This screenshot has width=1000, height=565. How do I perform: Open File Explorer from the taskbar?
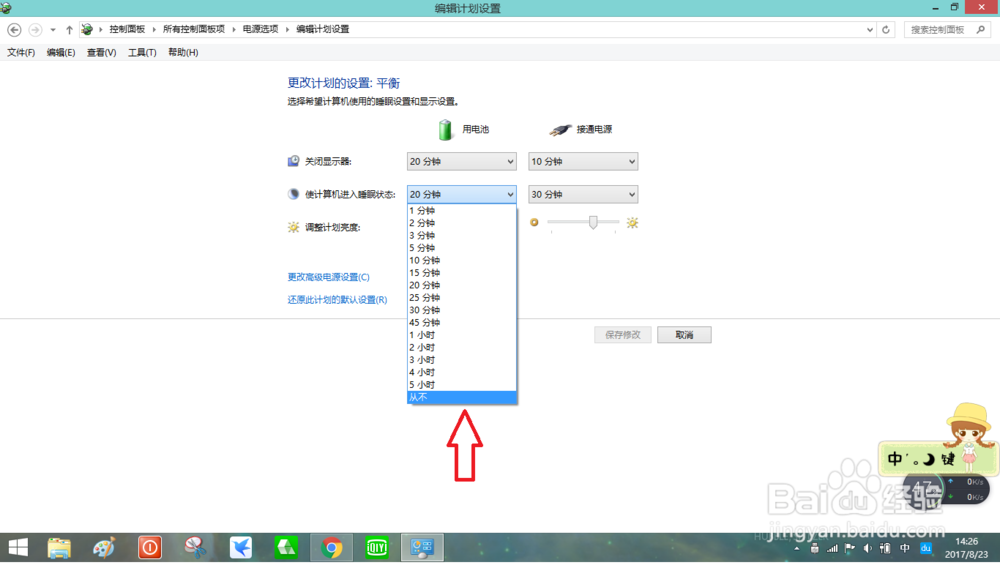[59, 548]
